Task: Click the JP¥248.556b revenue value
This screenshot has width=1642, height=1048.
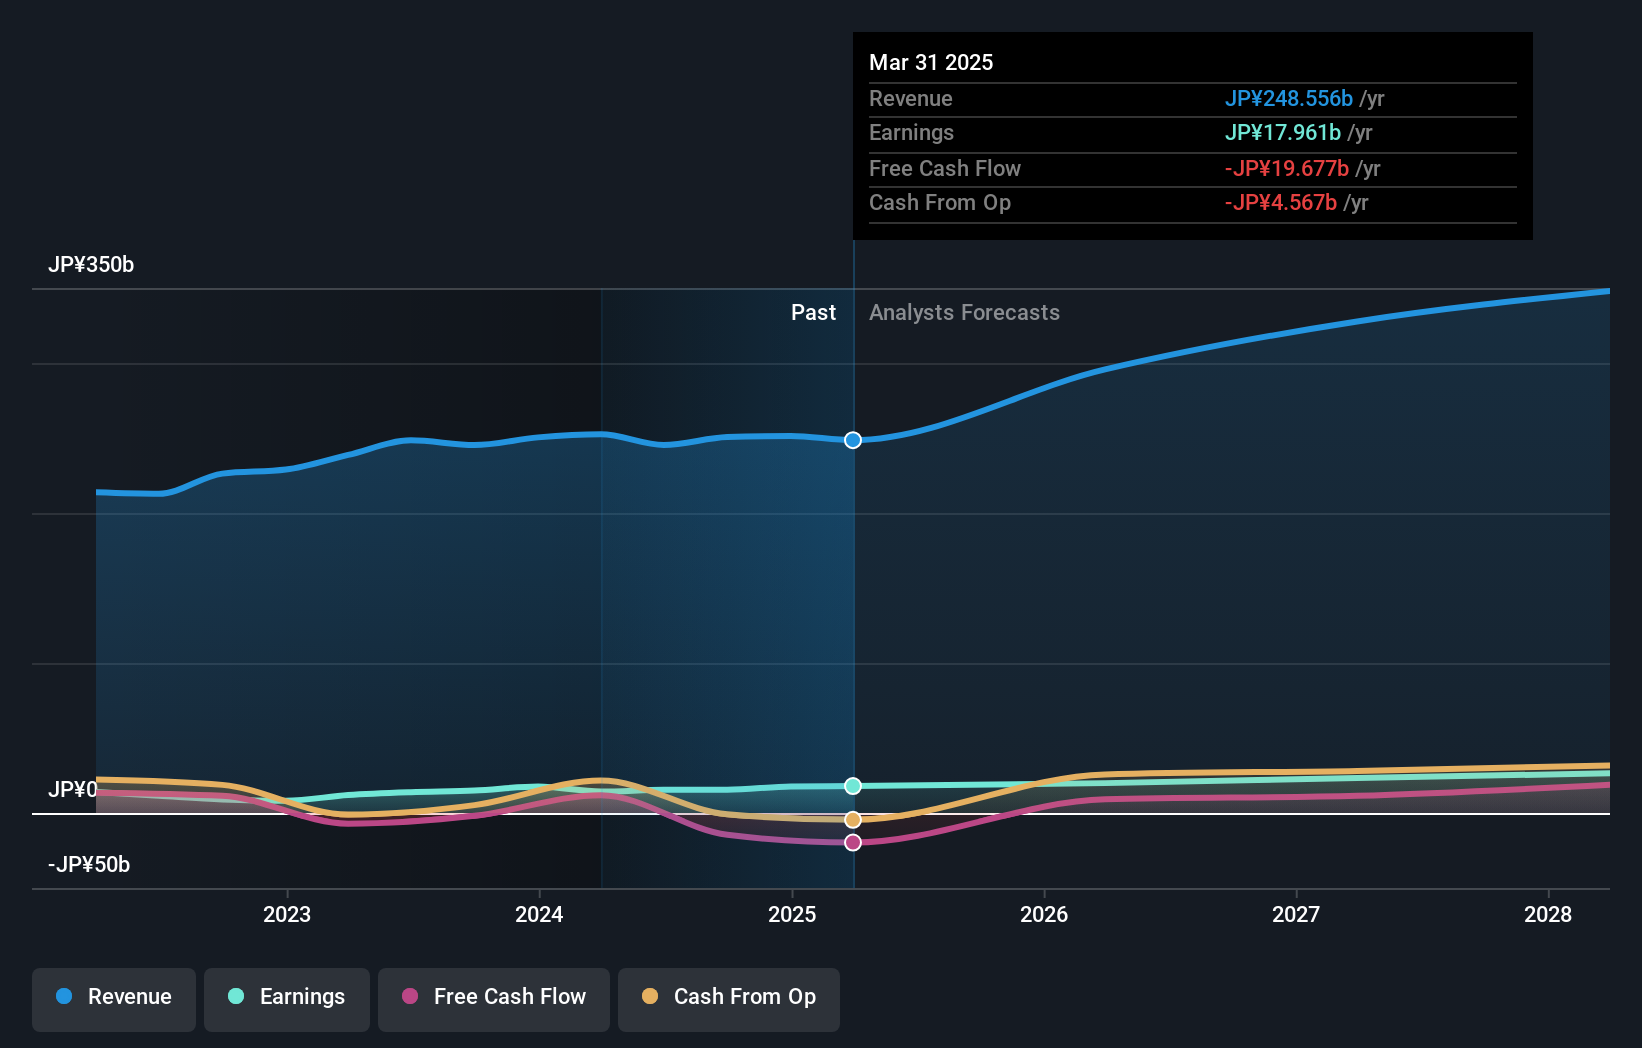Action: tap(1289, 99)
